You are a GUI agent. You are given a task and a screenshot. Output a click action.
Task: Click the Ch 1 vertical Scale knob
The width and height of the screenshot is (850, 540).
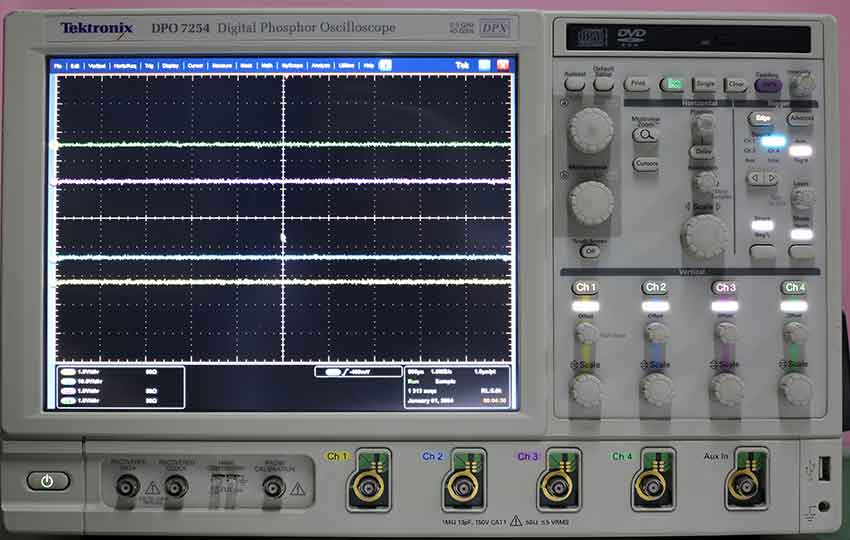586,389
